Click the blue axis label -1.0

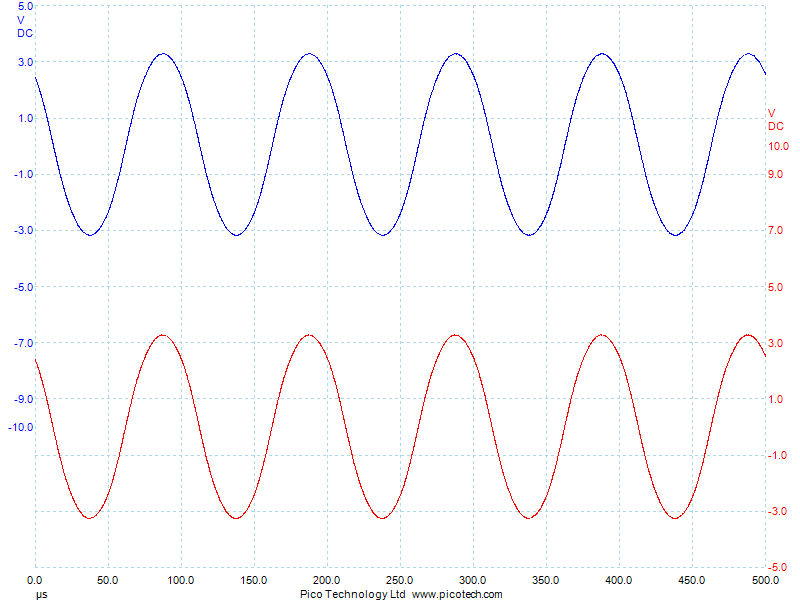coord(23,174)
